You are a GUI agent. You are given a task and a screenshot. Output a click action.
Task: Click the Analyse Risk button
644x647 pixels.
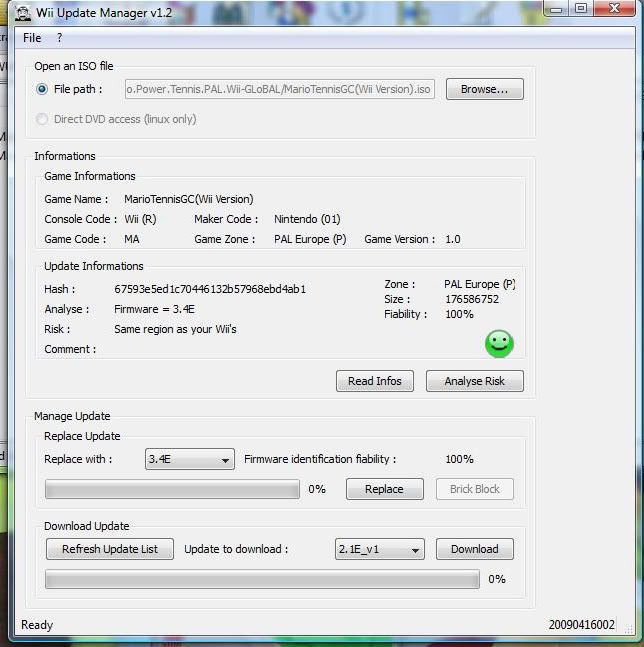[474, 381]
